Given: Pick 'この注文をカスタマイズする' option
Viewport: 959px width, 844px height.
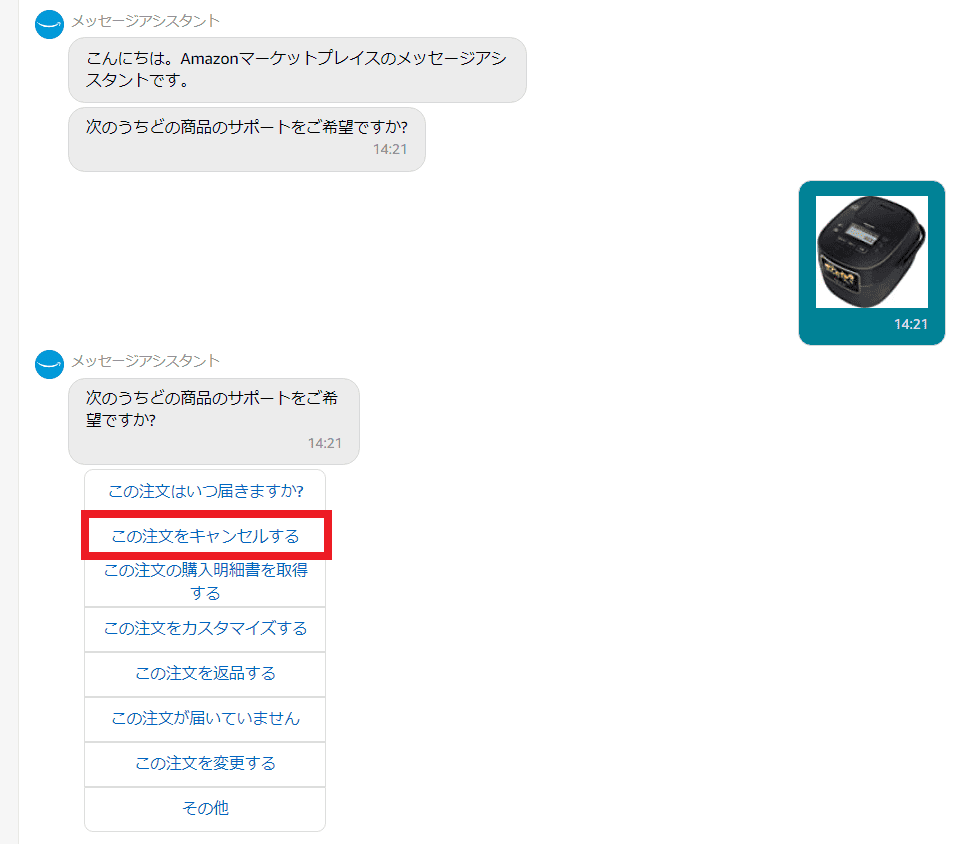Looking at the screenshot, I should coord(205,629).
